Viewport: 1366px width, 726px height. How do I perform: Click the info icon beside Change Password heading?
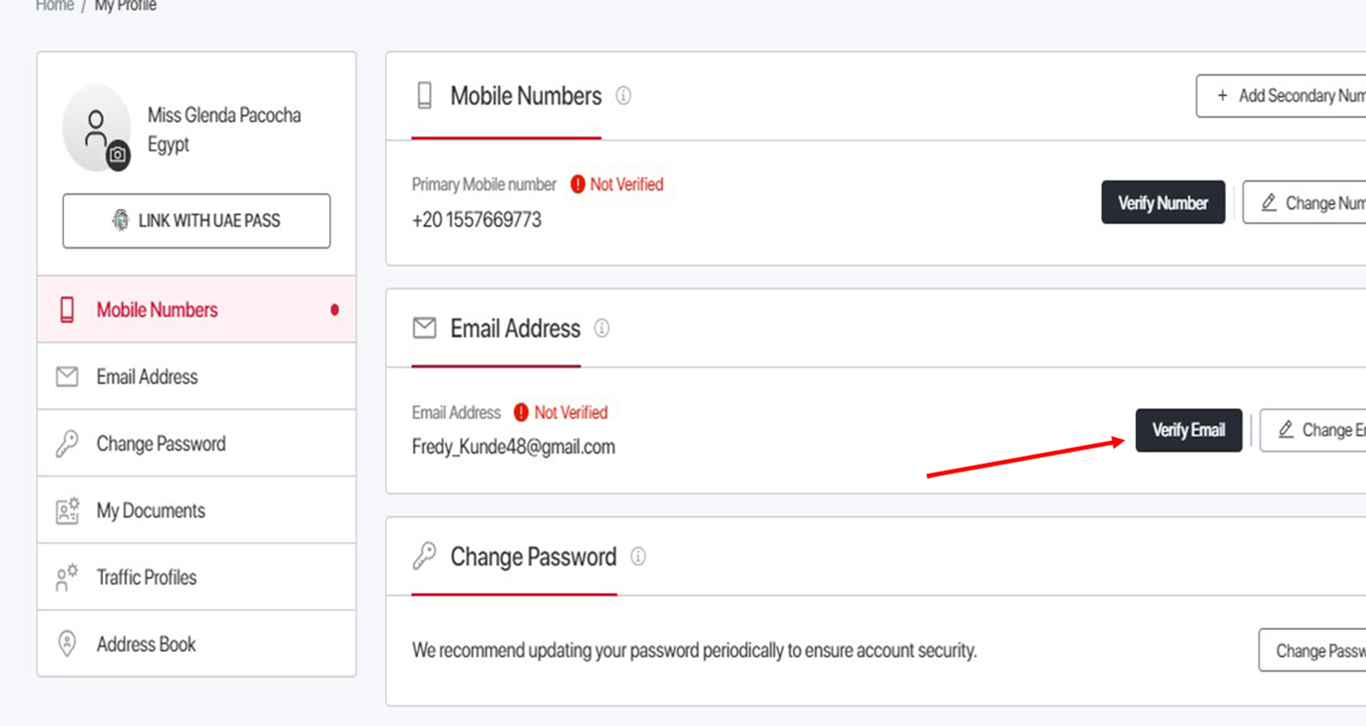pos(638,557)
